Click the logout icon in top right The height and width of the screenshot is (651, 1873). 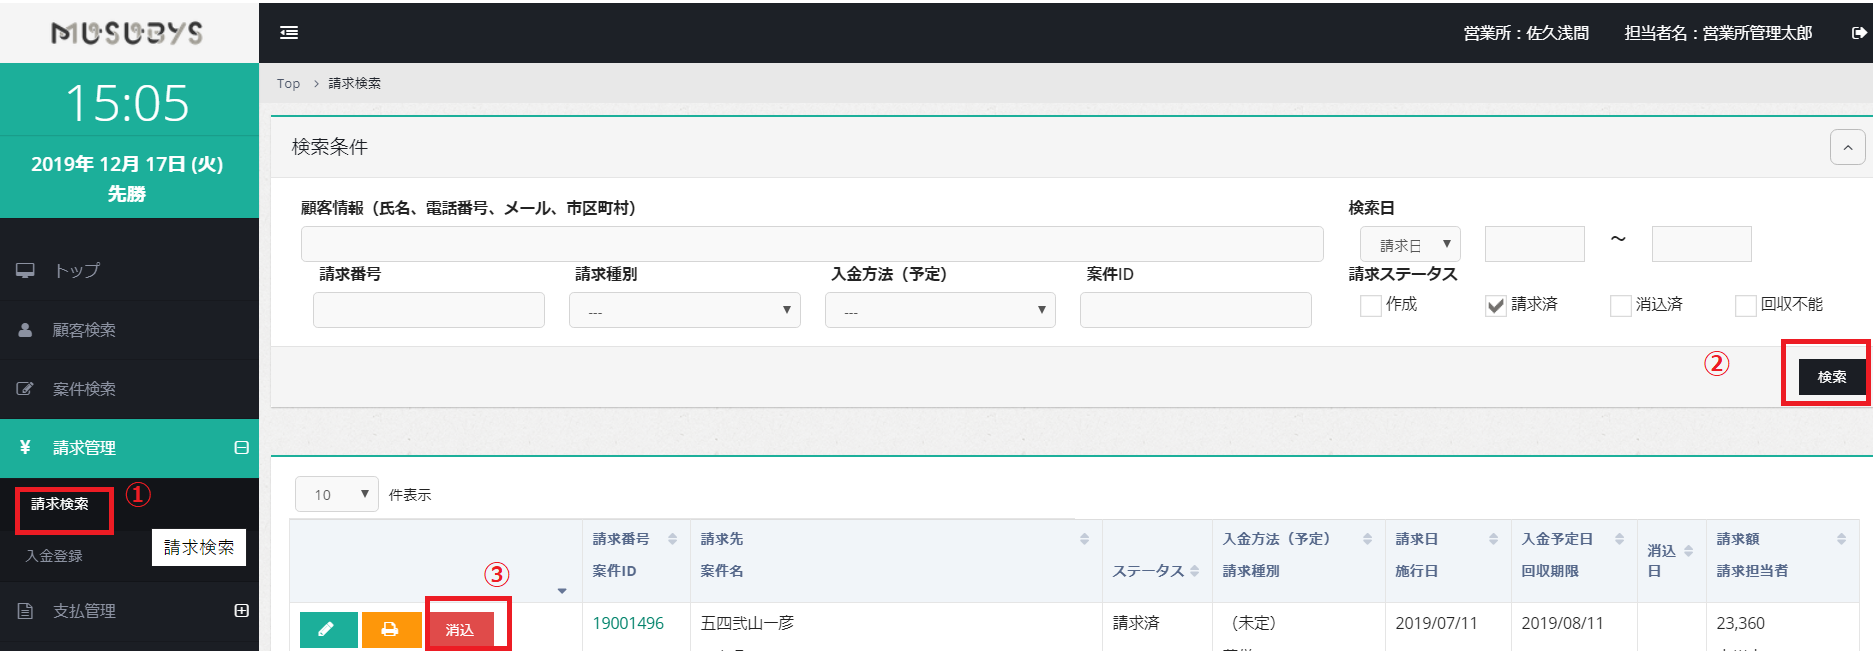1859,33
